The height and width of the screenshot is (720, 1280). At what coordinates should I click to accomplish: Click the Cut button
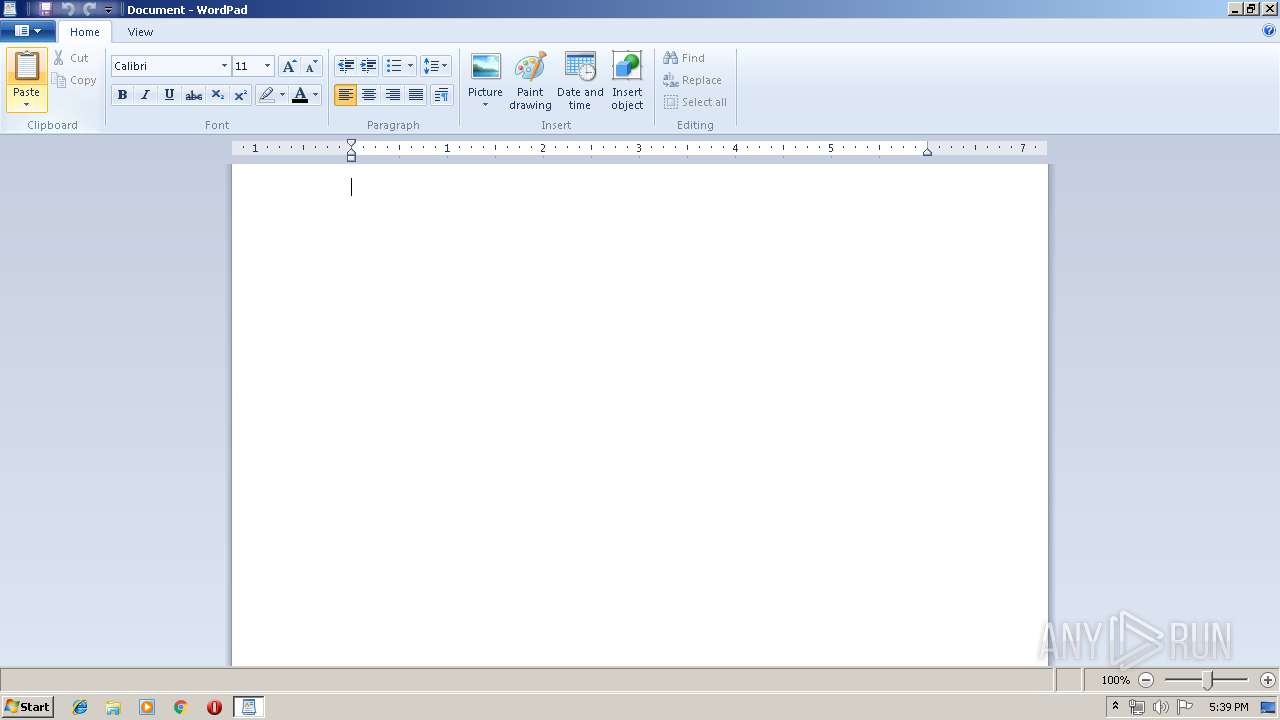pos(71,58)
